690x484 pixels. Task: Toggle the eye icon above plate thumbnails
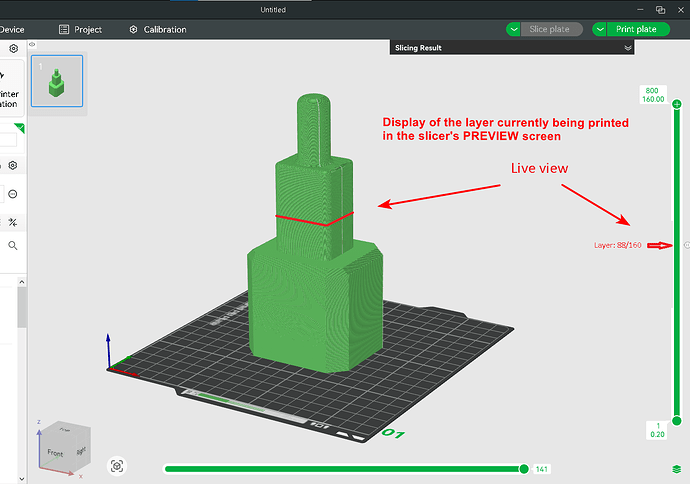[x=32, y=44]
